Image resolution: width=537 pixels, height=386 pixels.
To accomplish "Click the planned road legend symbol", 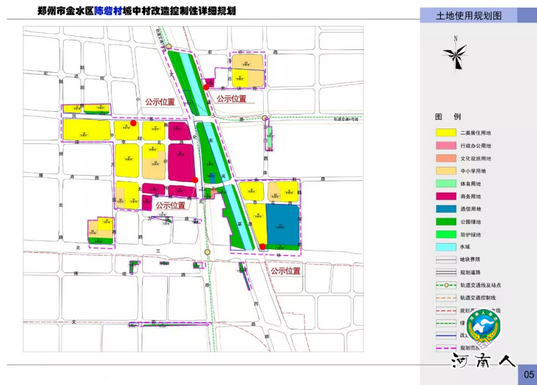I will click(x=446, y=272).
